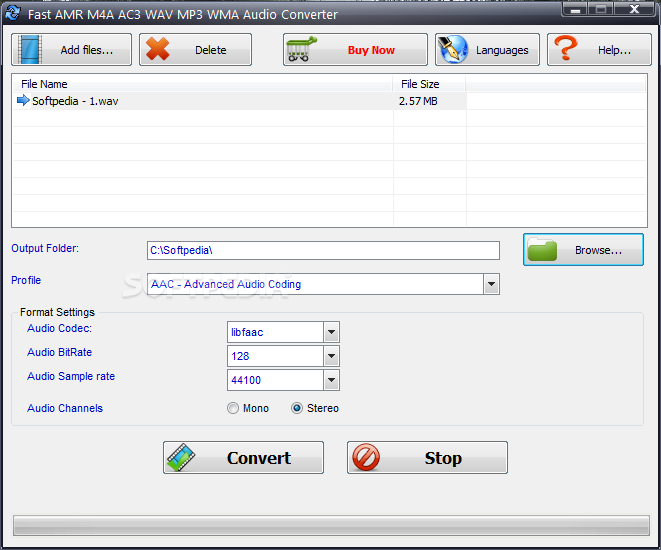This screenshot has height=550, width=661.
Task: Click the blue arrow icon beside Softpedia - 1.wav
Action: click(23, 101)
